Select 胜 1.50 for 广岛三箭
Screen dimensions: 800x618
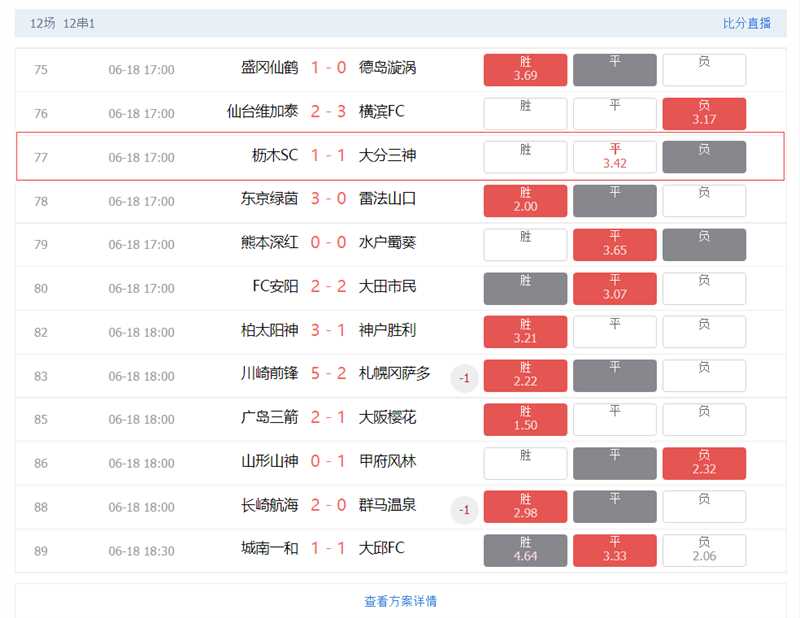click(x=525, y=419)
